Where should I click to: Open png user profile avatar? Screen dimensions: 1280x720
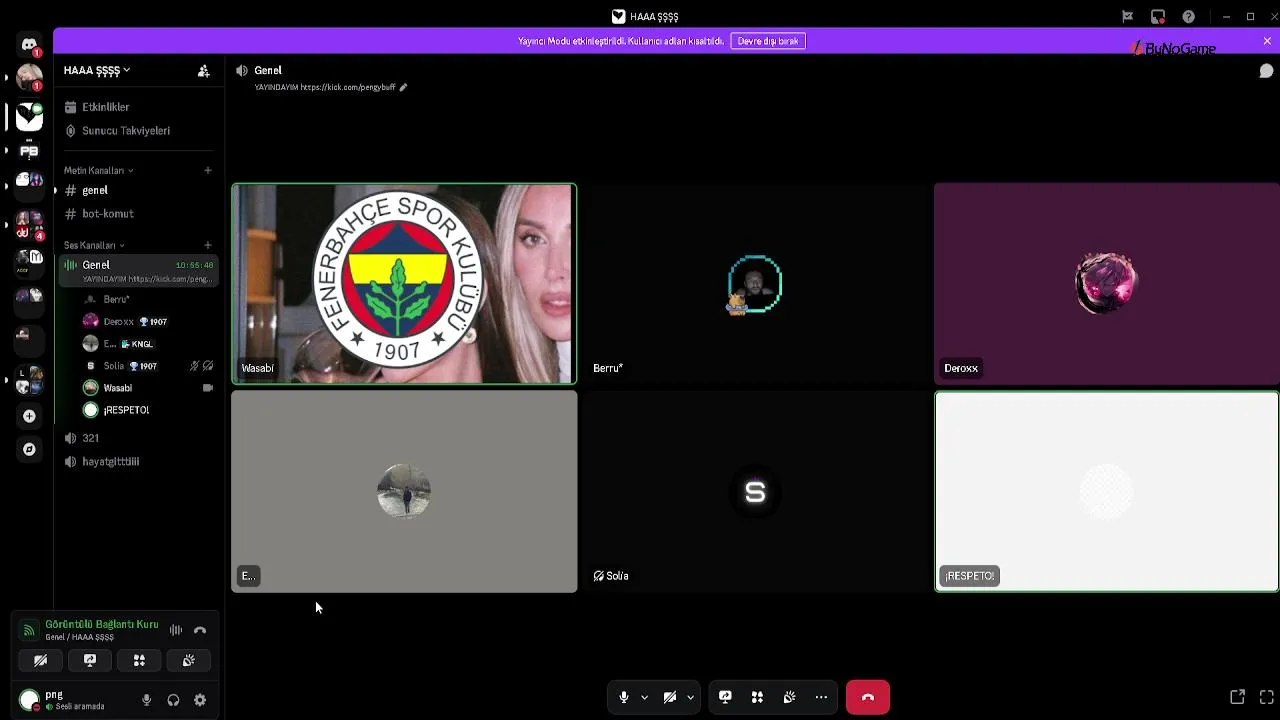point(29,700)
